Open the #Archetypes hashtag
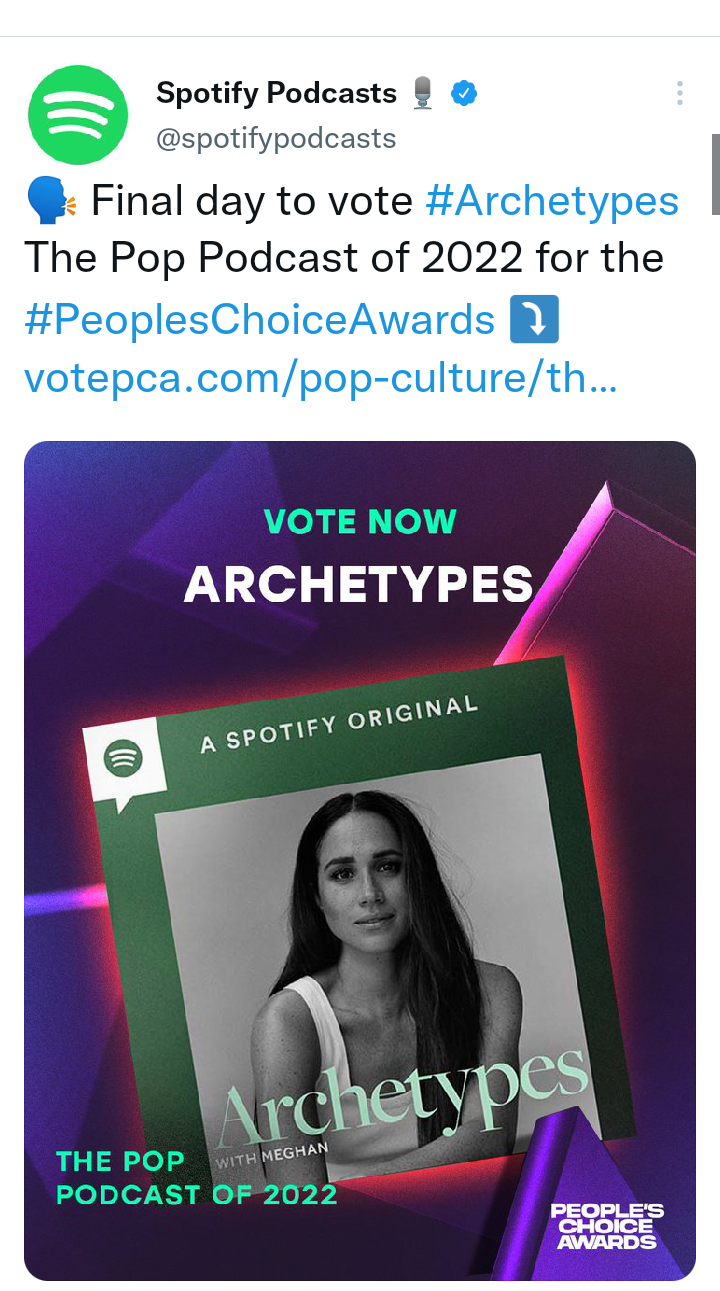The width and height of the screenshot is (720, 1291). pos(552,202)
